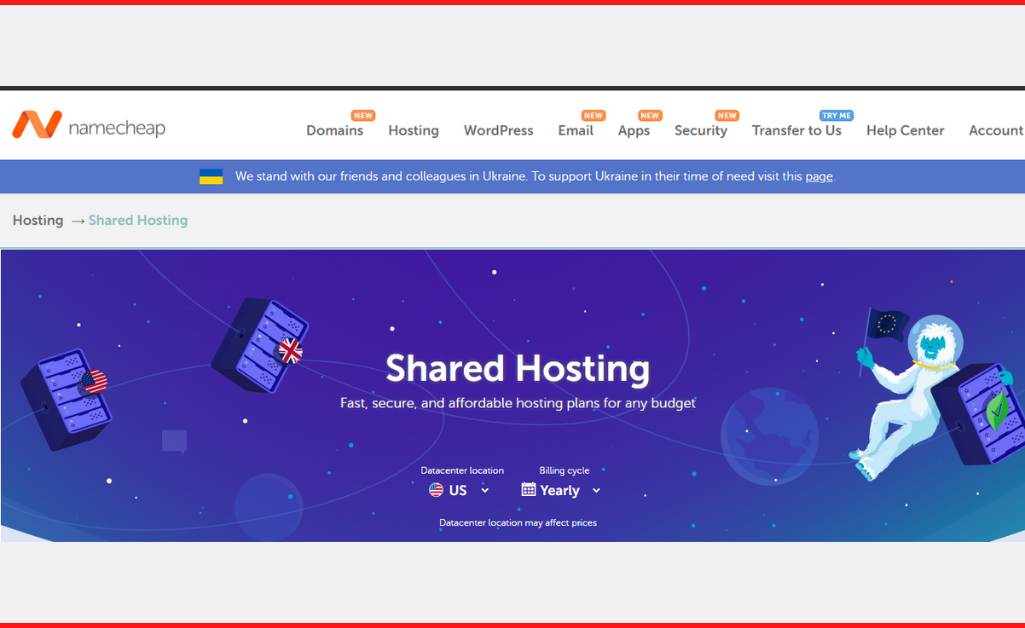Viewport: 1025px width, 628px height.
Task: Click 'Datacenter location may affect prices' note
Action: click(x=518, y=523)
